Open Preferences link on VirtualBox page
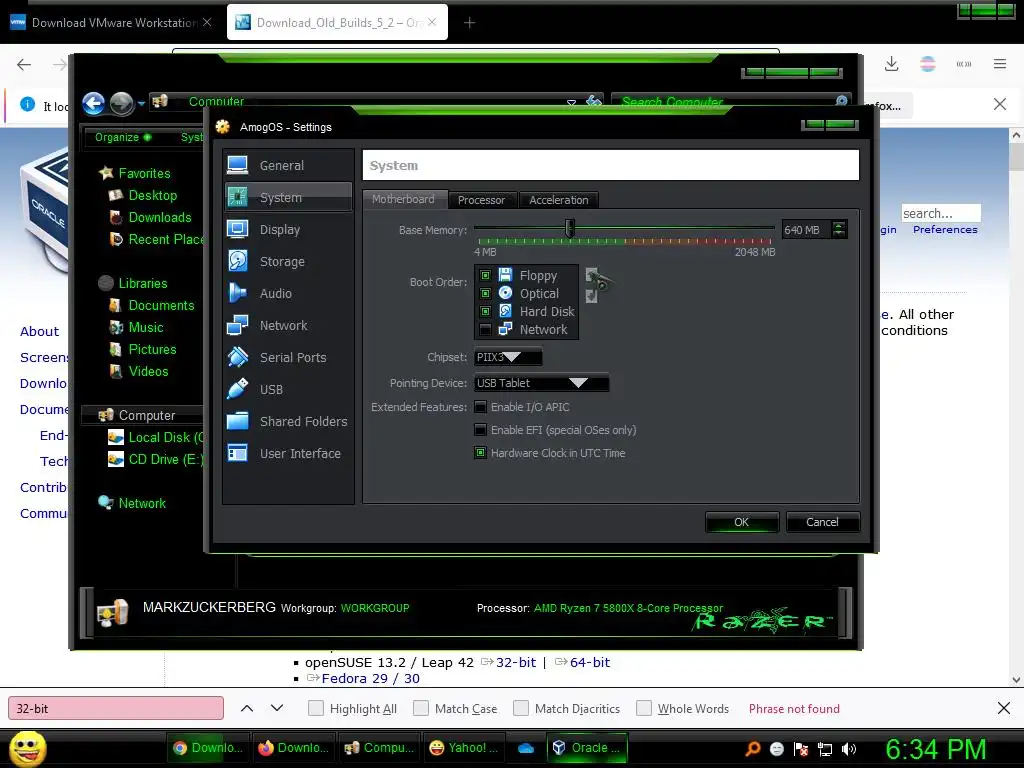The height and width of the screenshot is (768, 1024). tap(945, 229)
